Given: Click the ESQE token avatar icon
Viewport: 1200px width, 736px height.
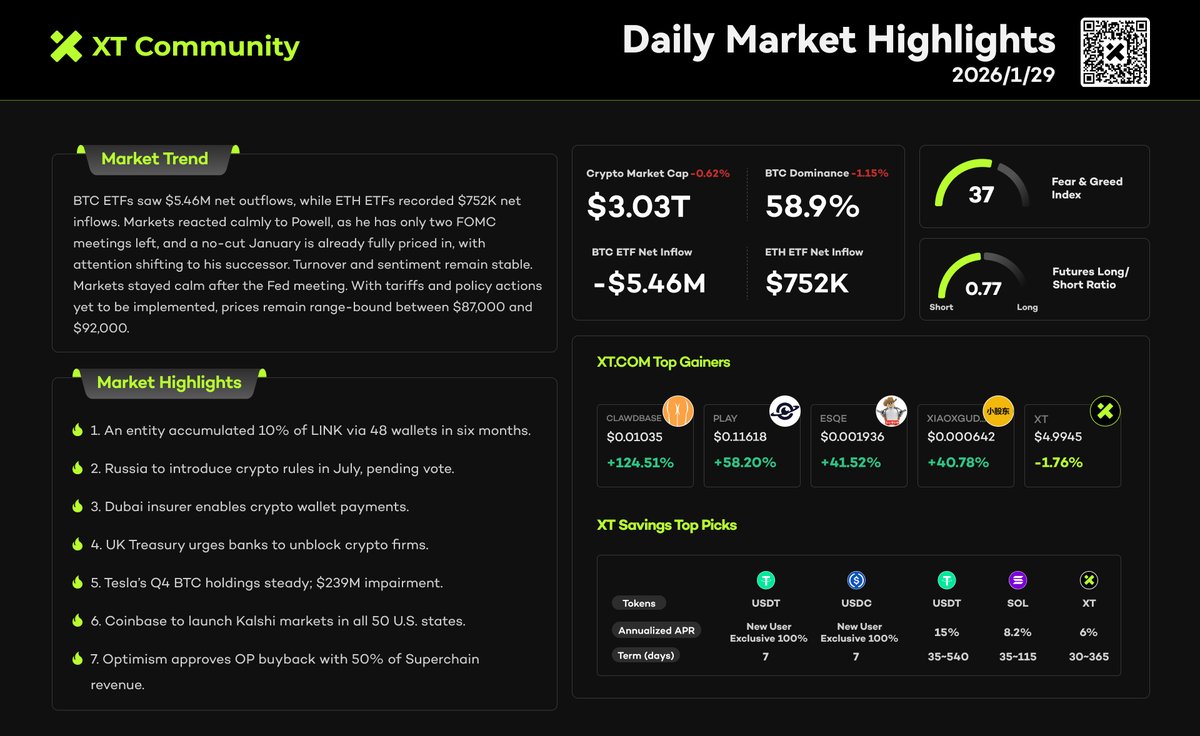Looking at the screenshot, I should [x=892, y=411].
